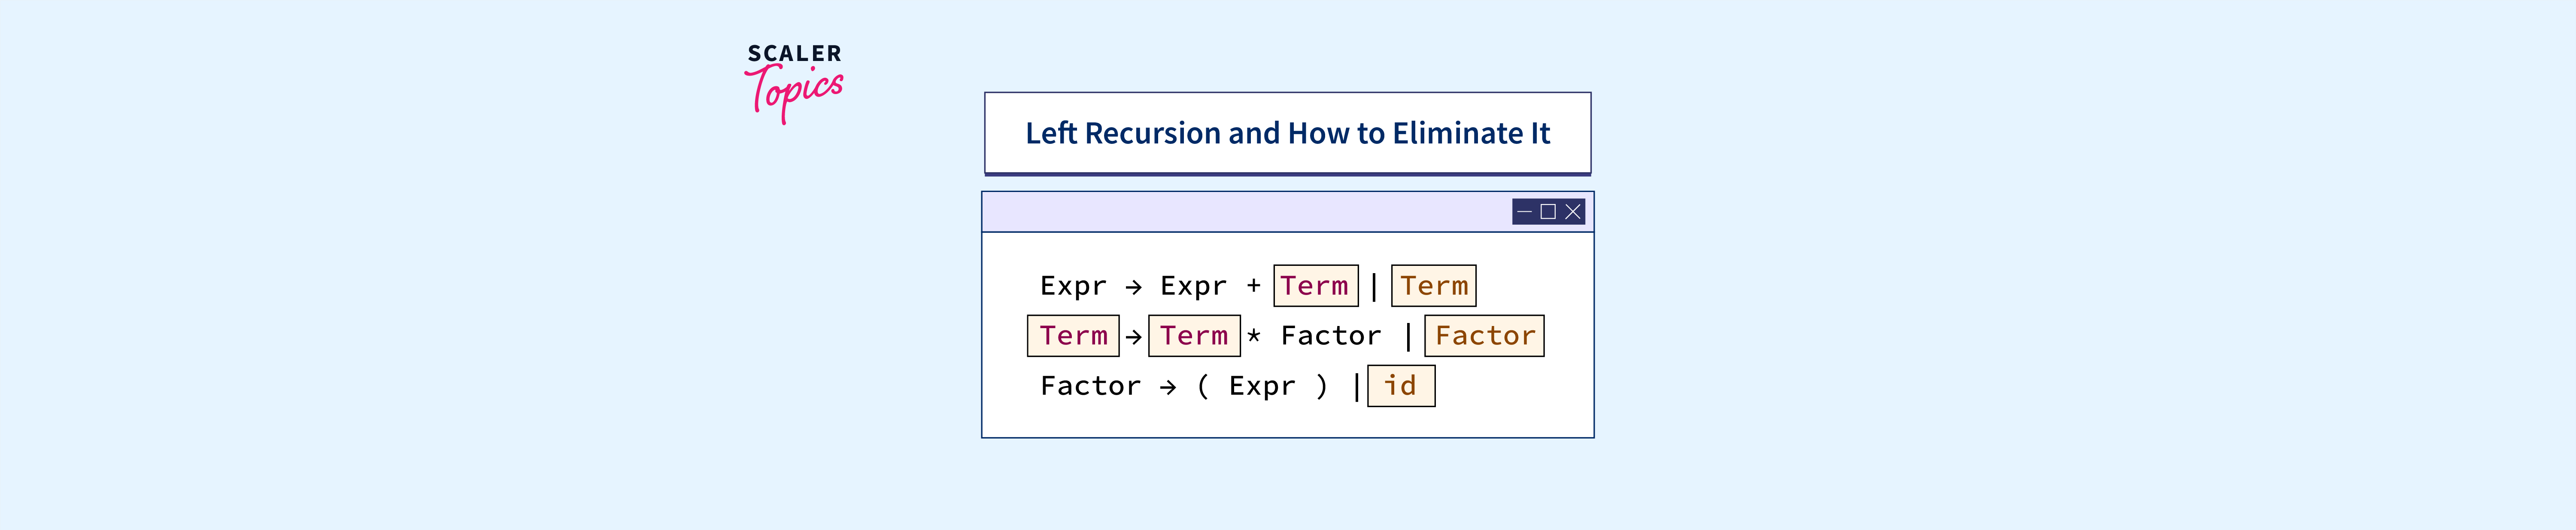Click the arrow between the two Term boxes
Screen dimensions: 2576x530
1133,337
